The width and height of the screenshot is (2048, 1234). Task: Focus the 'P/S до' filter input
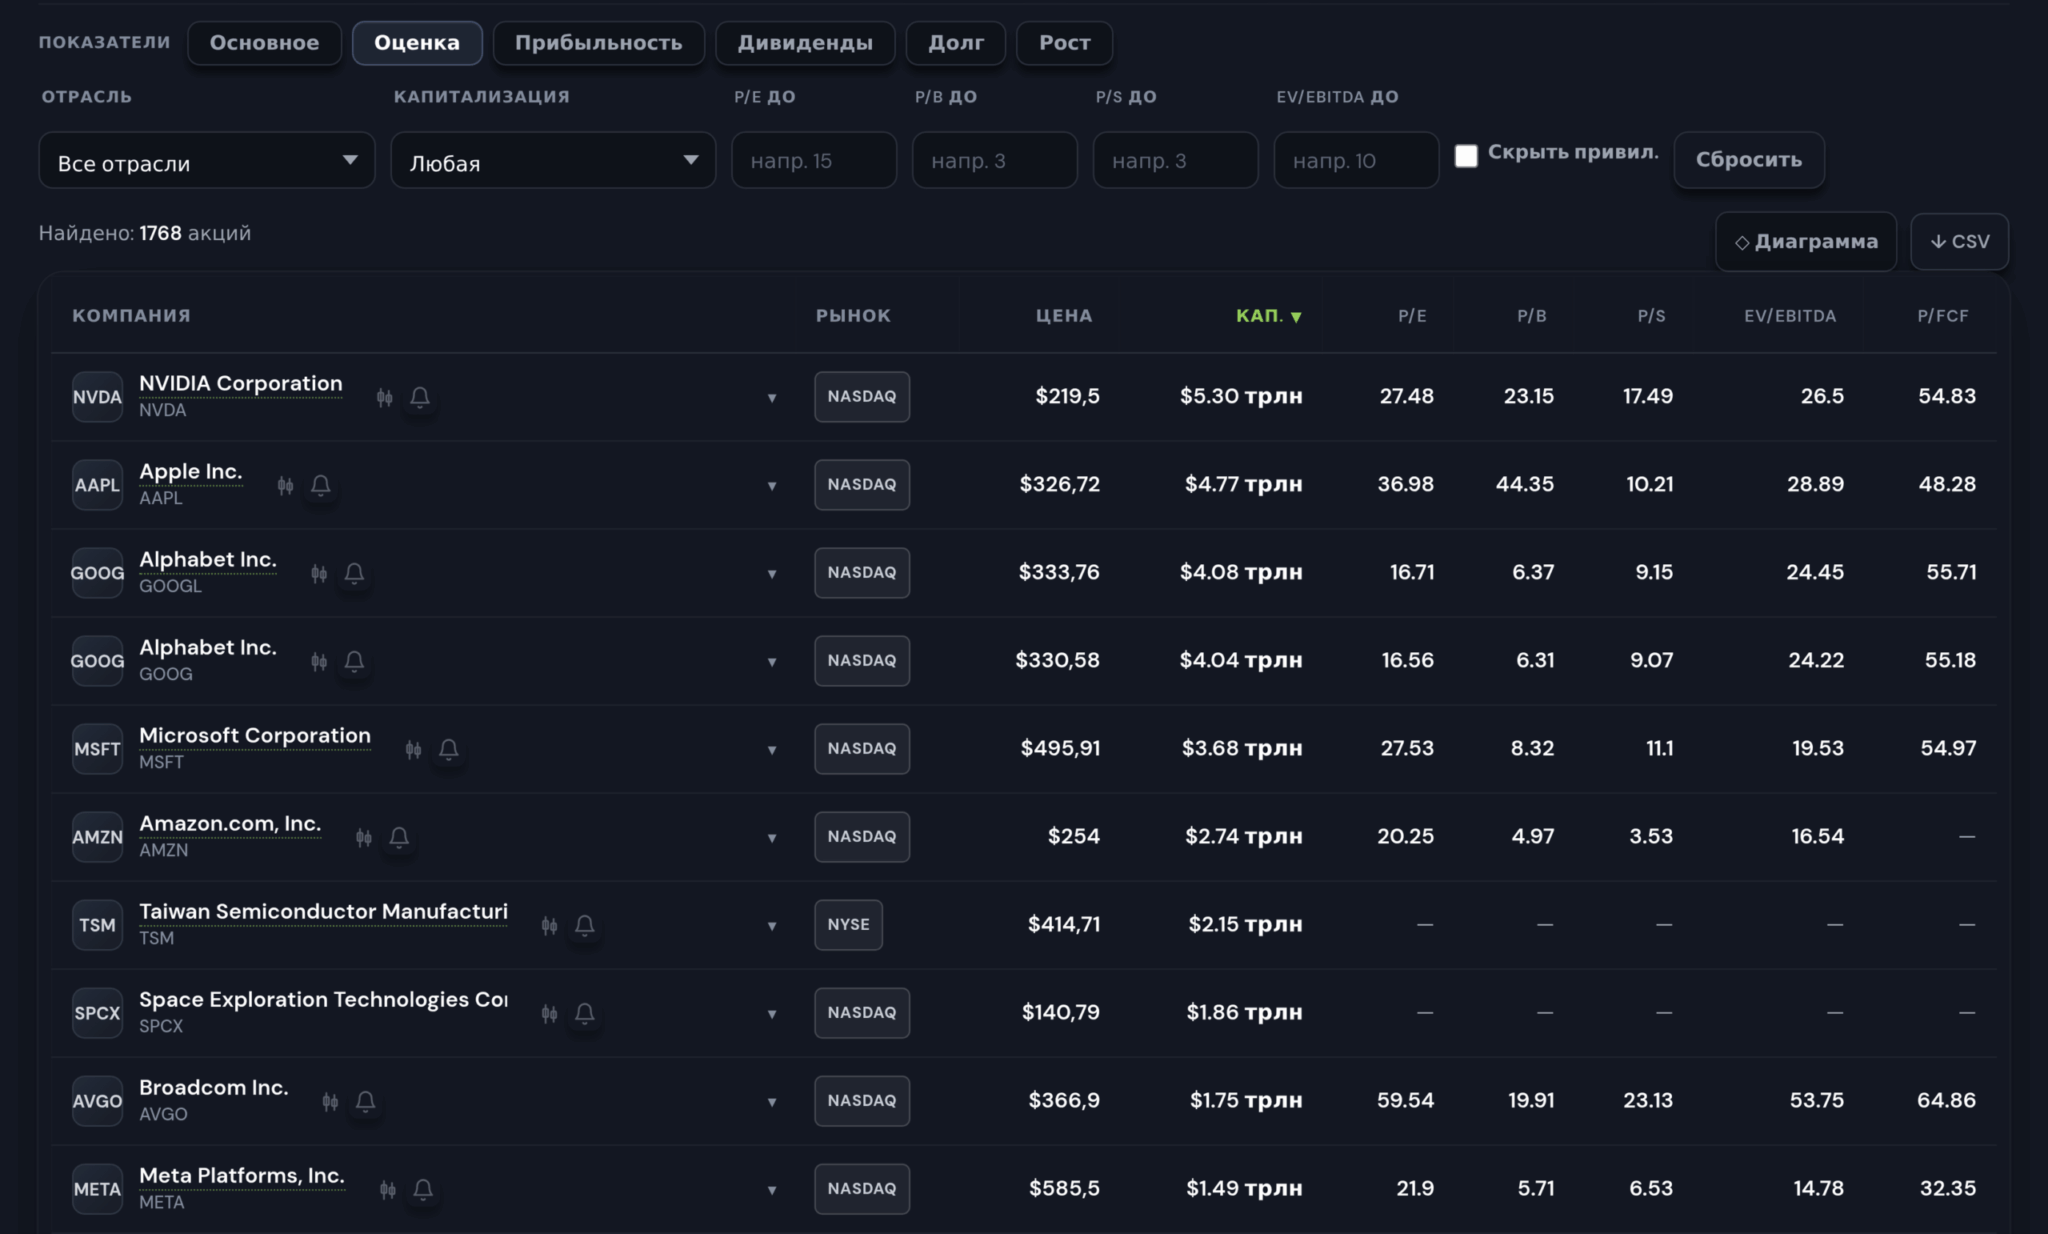tap(1176, 160)
